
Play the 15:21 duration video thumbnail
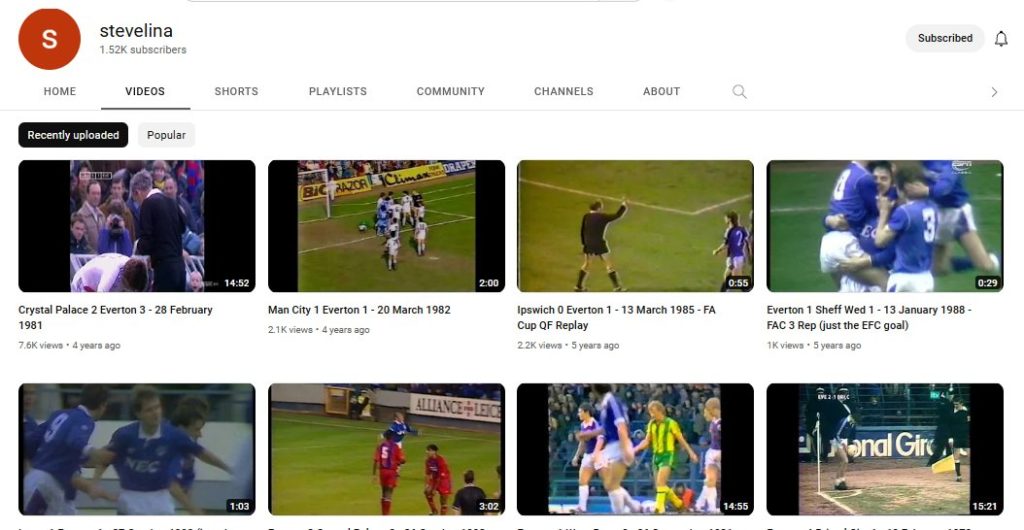tap(884, 448)
